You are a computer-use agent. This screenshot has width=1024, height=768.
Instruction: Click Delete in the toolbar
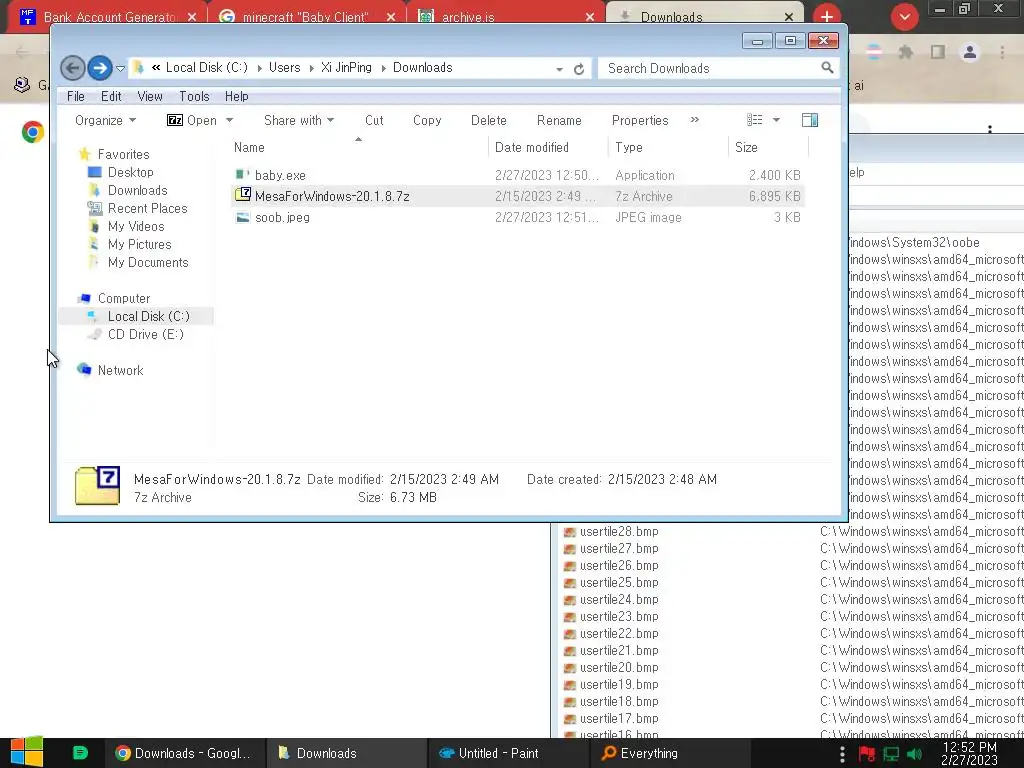pyautogui.click(x=488, y=120)
